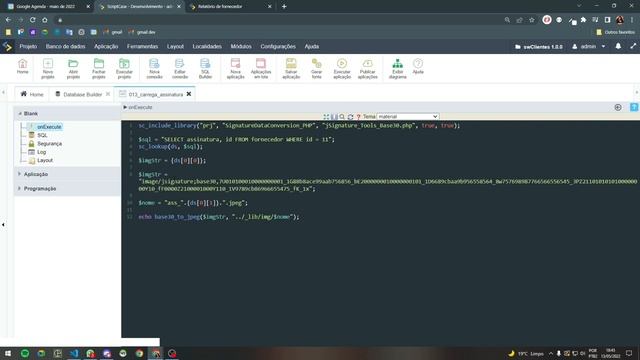
Task: Expand the Programação section in sidebar
Action: 20,189
